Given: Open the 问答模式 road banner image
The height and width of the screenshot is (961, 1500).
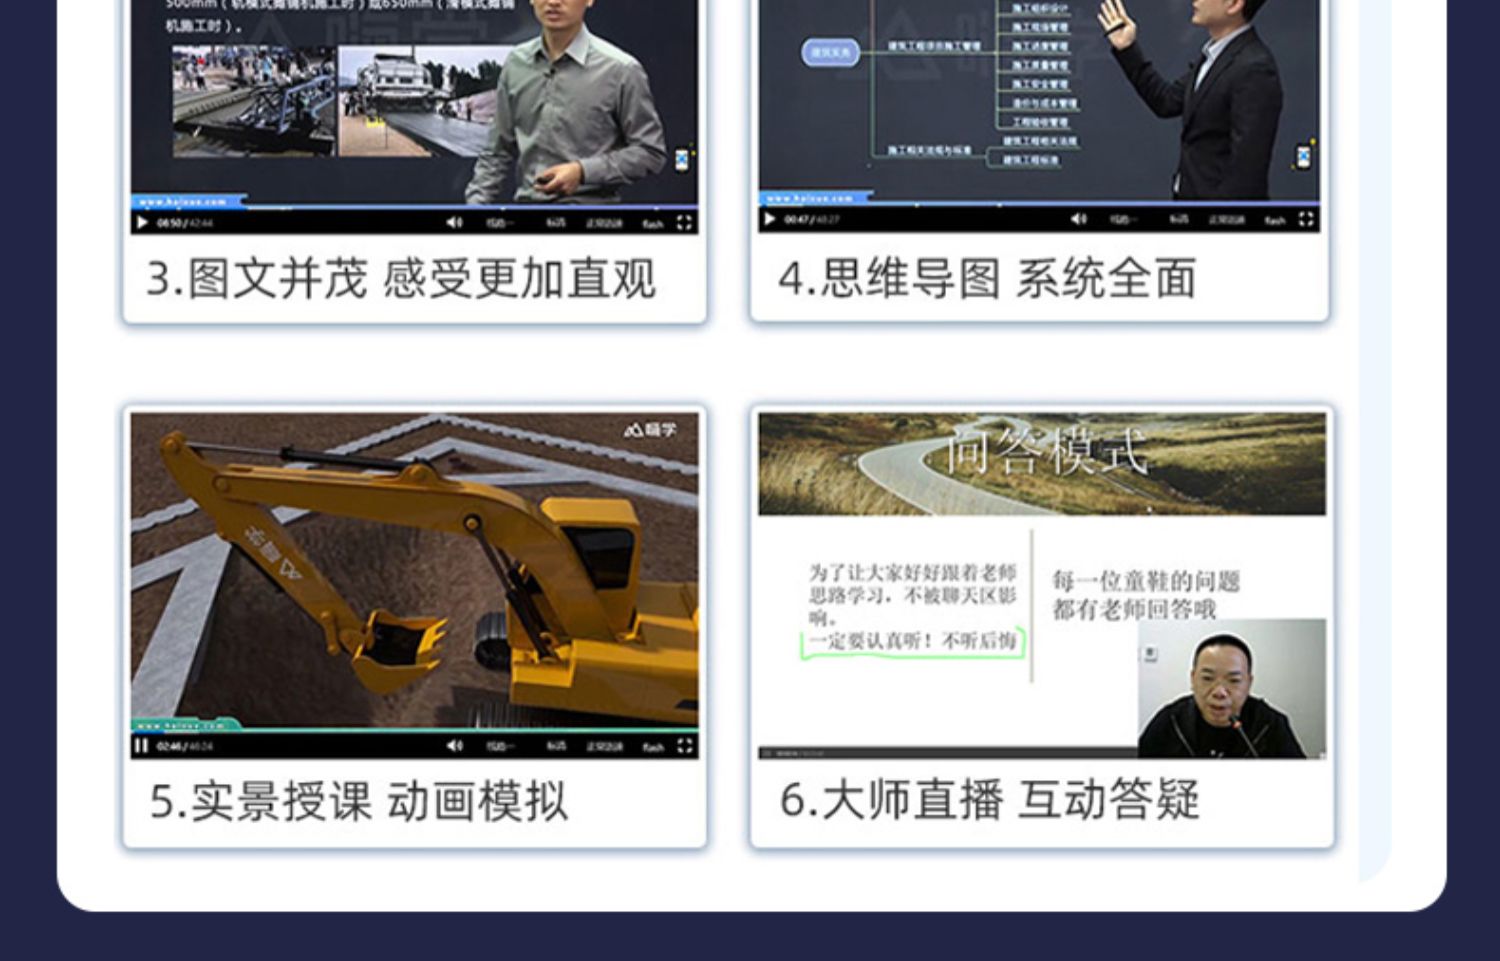Looking at the screenshot, I should pos(1042,464).
